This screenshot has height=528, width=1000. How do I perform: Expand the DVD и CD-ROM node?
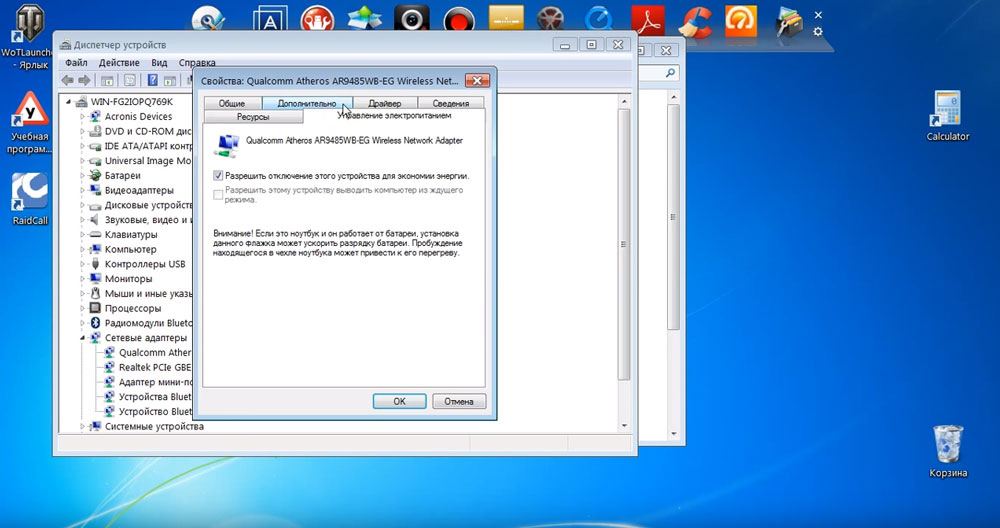(82, 131)
